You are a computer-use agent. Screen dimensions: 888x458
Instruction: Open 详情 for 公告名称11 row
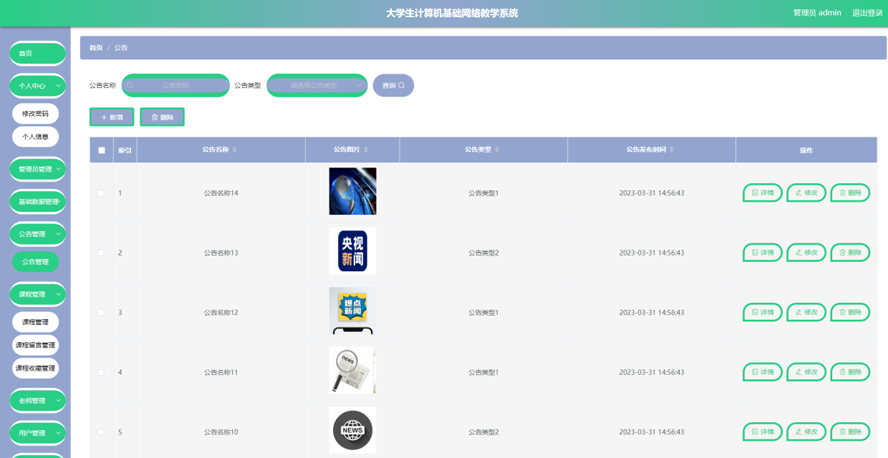(x=762, y=372)
